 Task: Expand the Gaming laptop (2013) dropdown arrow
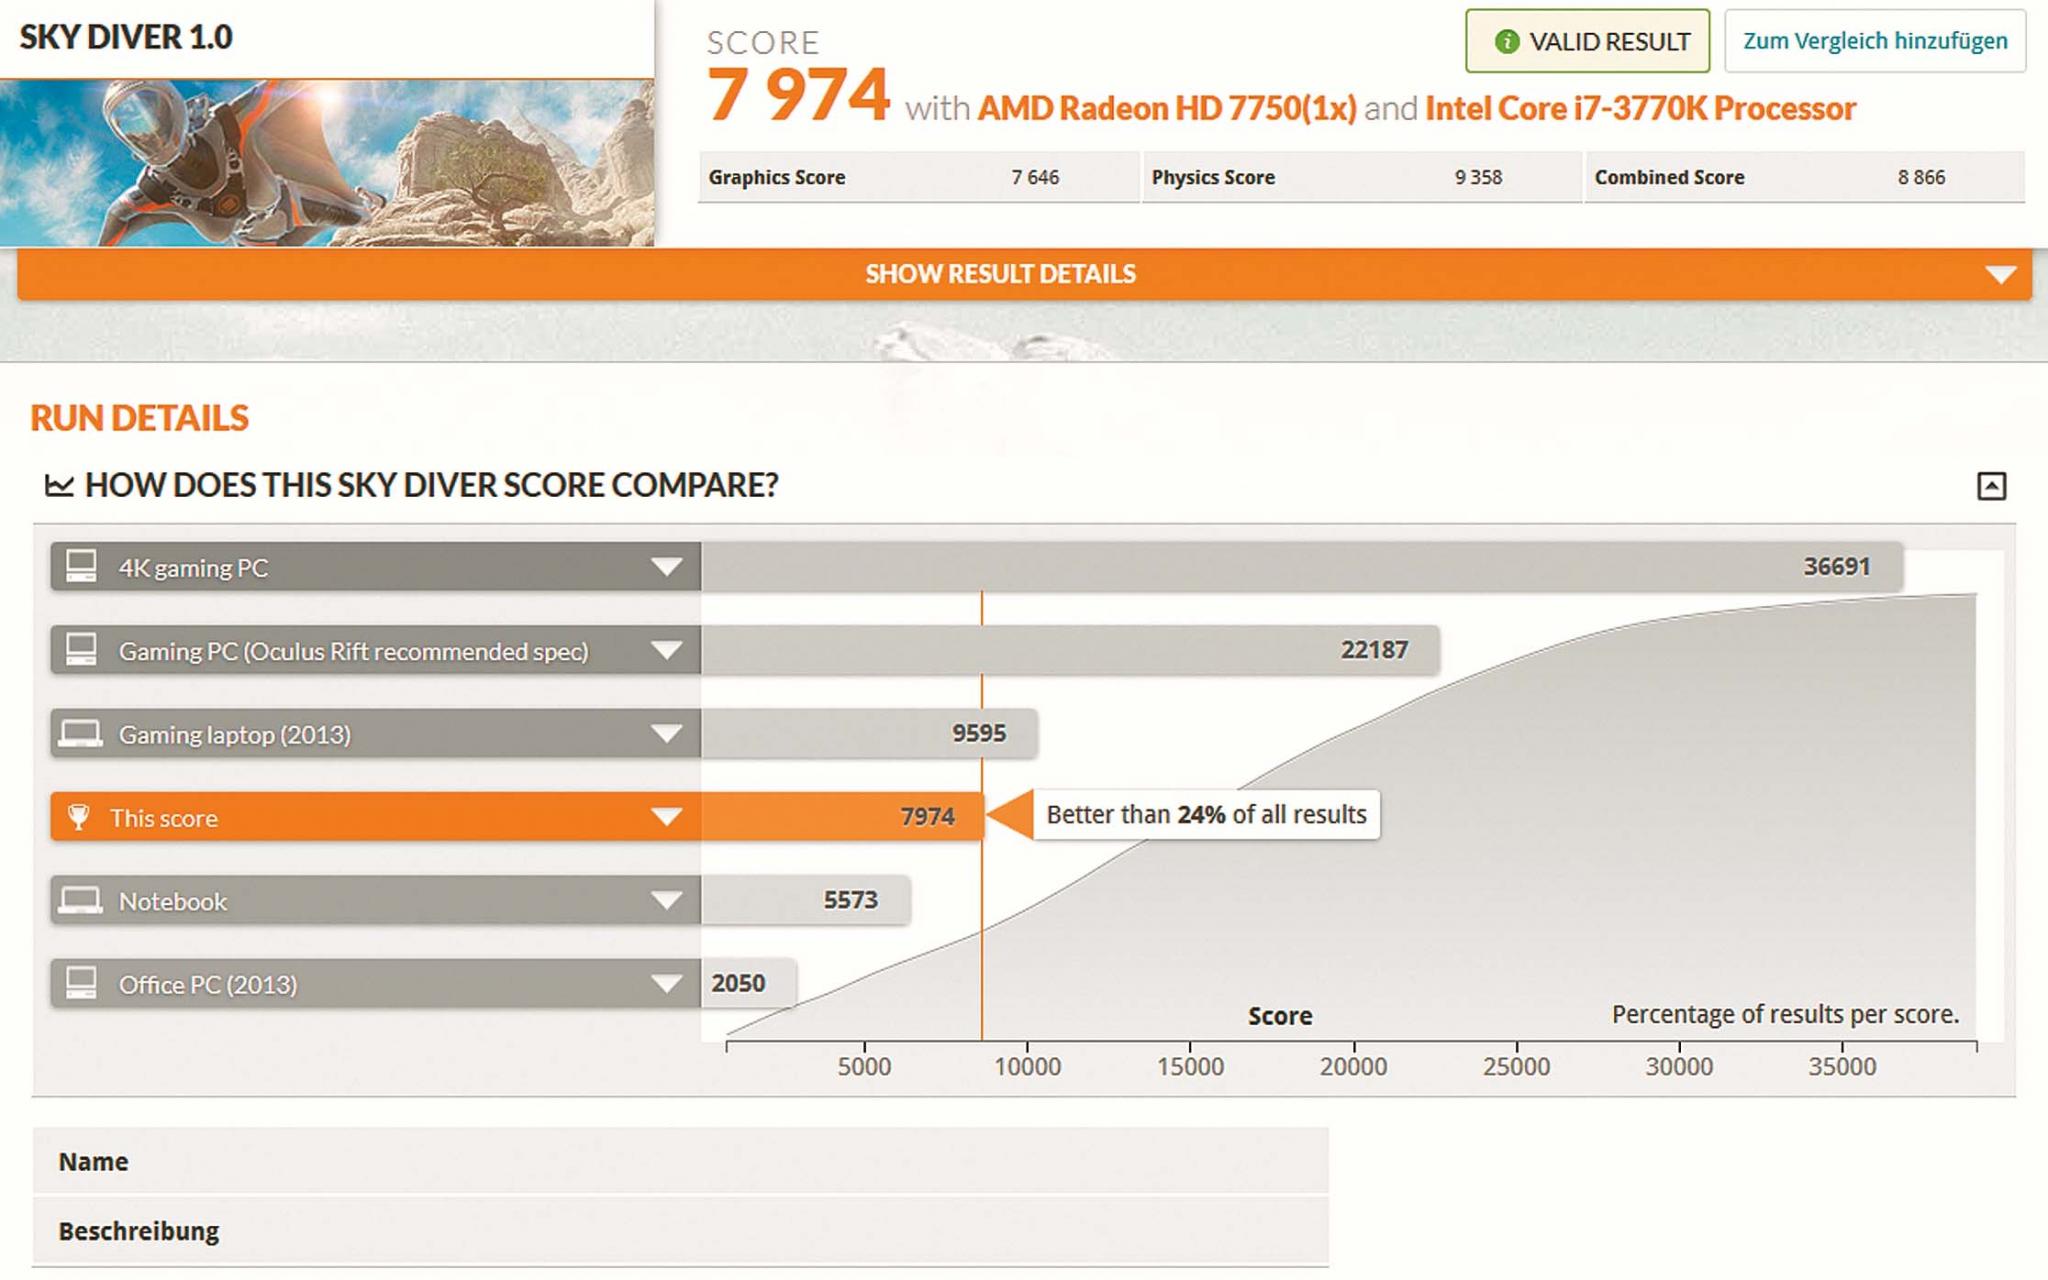tap(667, 734)
